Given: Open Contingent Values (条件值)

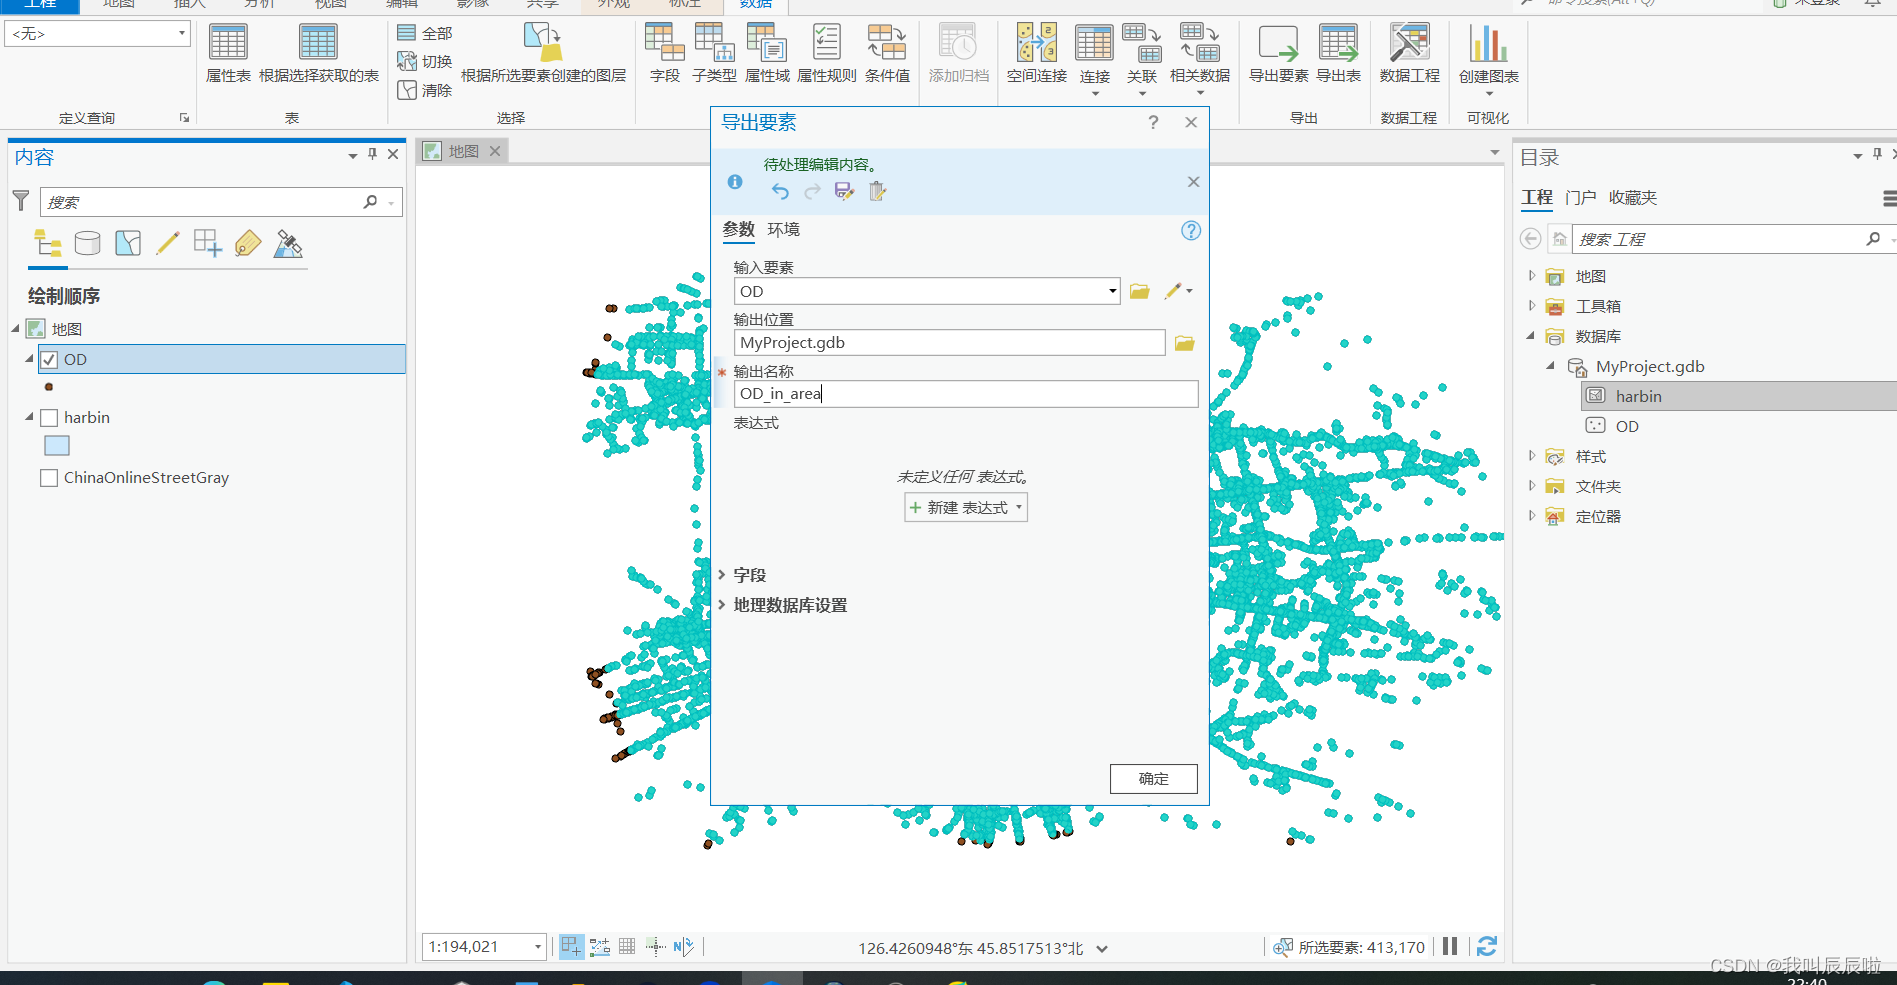Looking at the screenshot, I should point(887,54).
